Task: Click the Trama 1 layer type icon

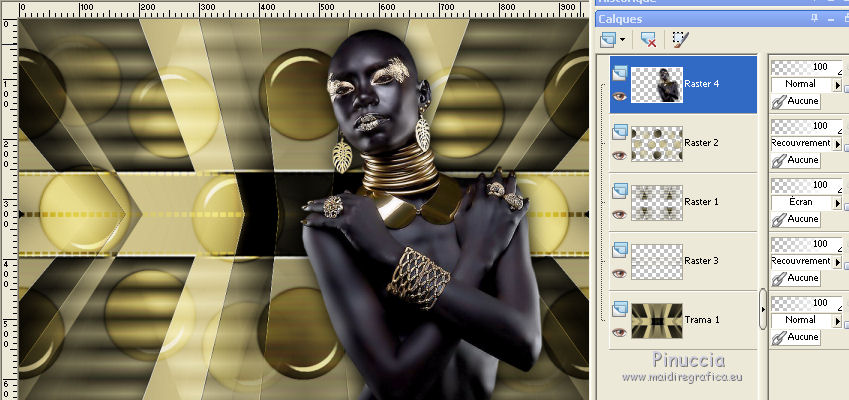Action: coord(620,309)
